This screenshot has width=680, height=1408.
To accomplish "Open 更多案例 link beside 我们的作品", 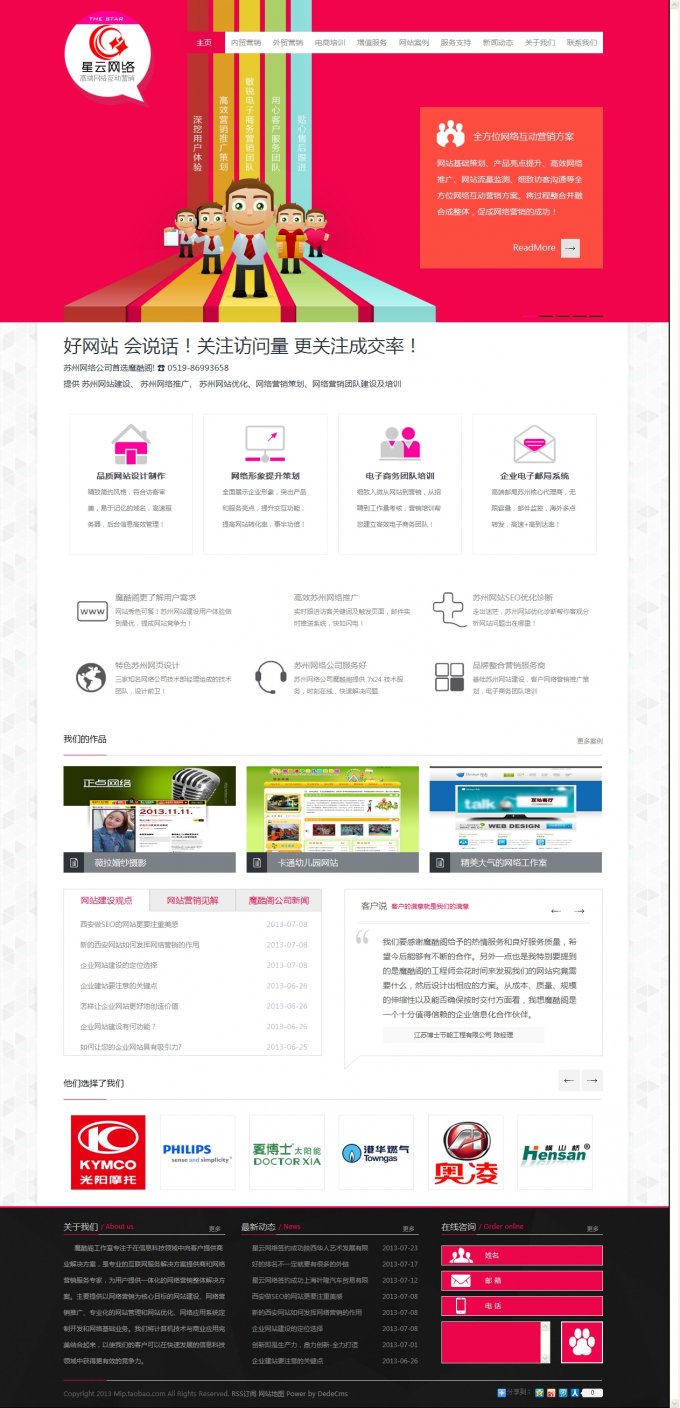I will [590, 741].
